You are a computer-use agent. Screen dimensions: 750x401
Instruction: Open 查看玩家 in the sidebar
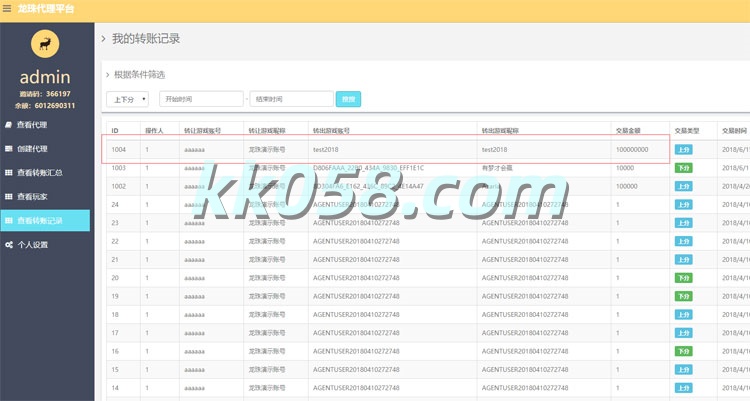32,197
